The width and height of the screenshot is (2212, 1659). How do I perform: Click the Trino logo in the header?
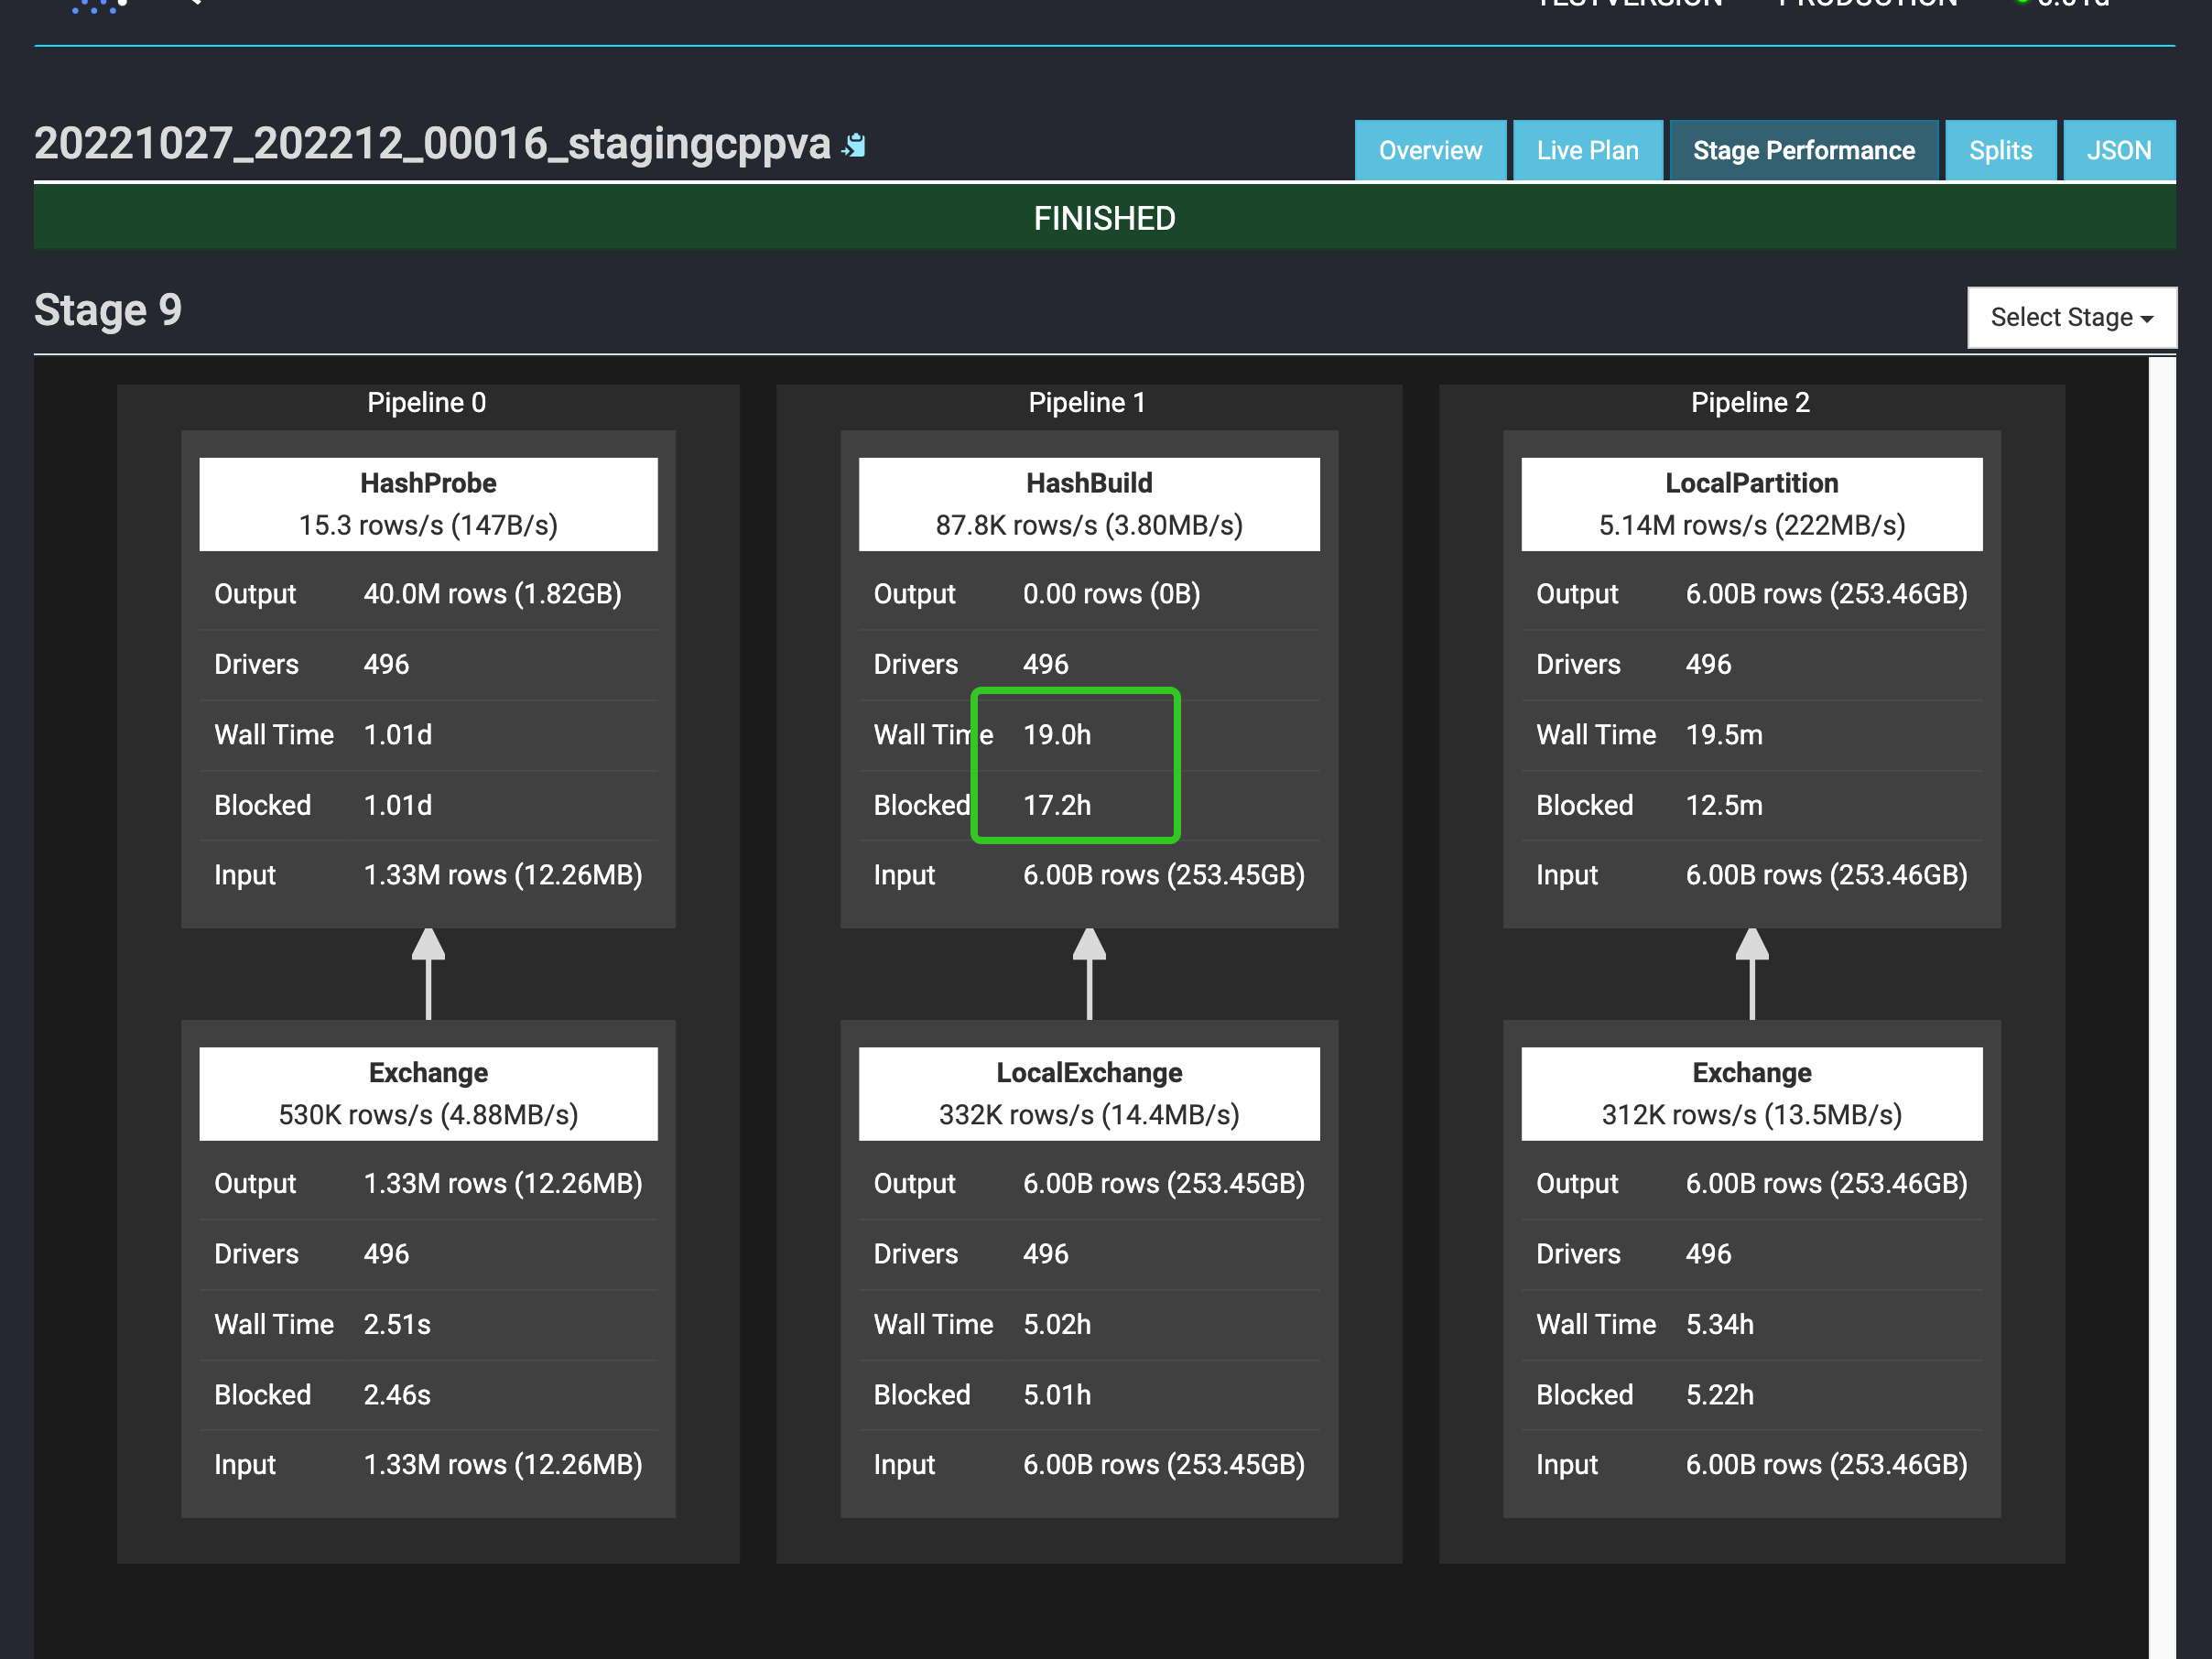coord(97,8)
